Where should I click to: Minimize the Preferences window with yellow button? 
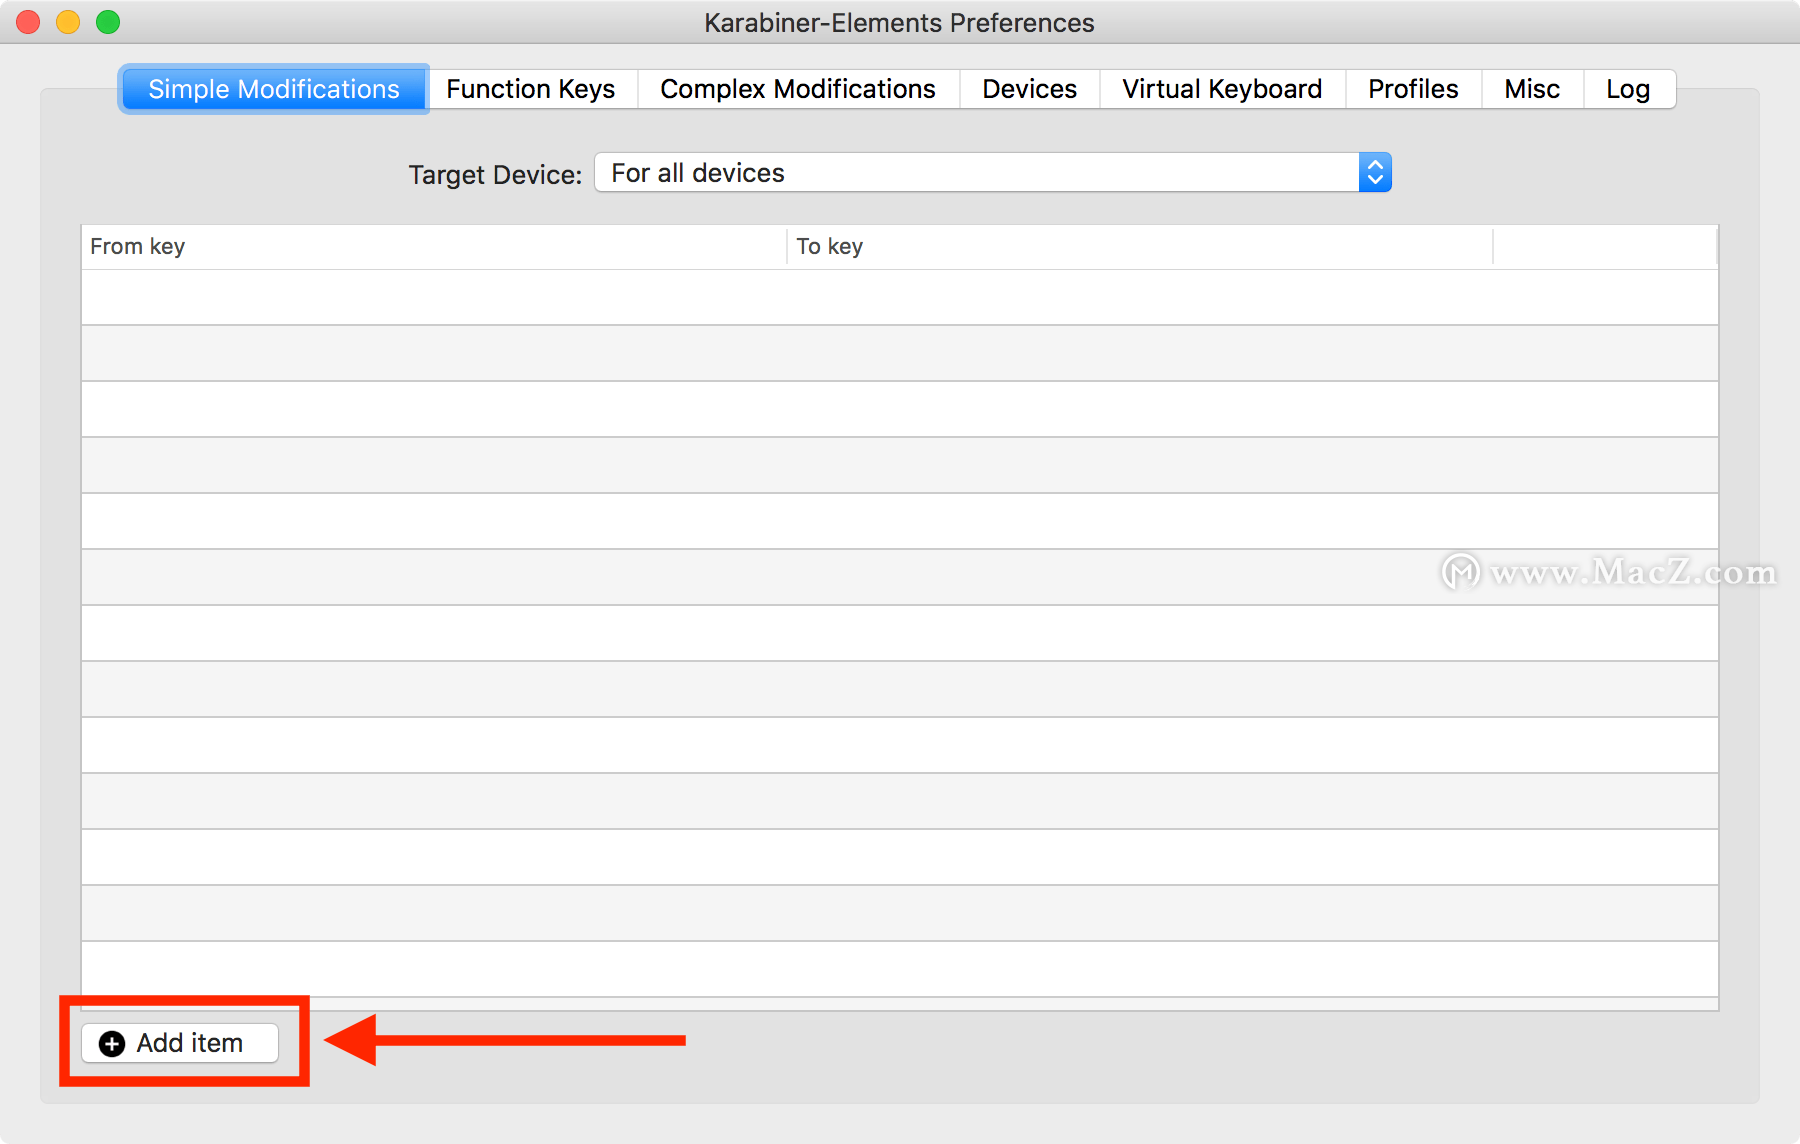[68, 22]
